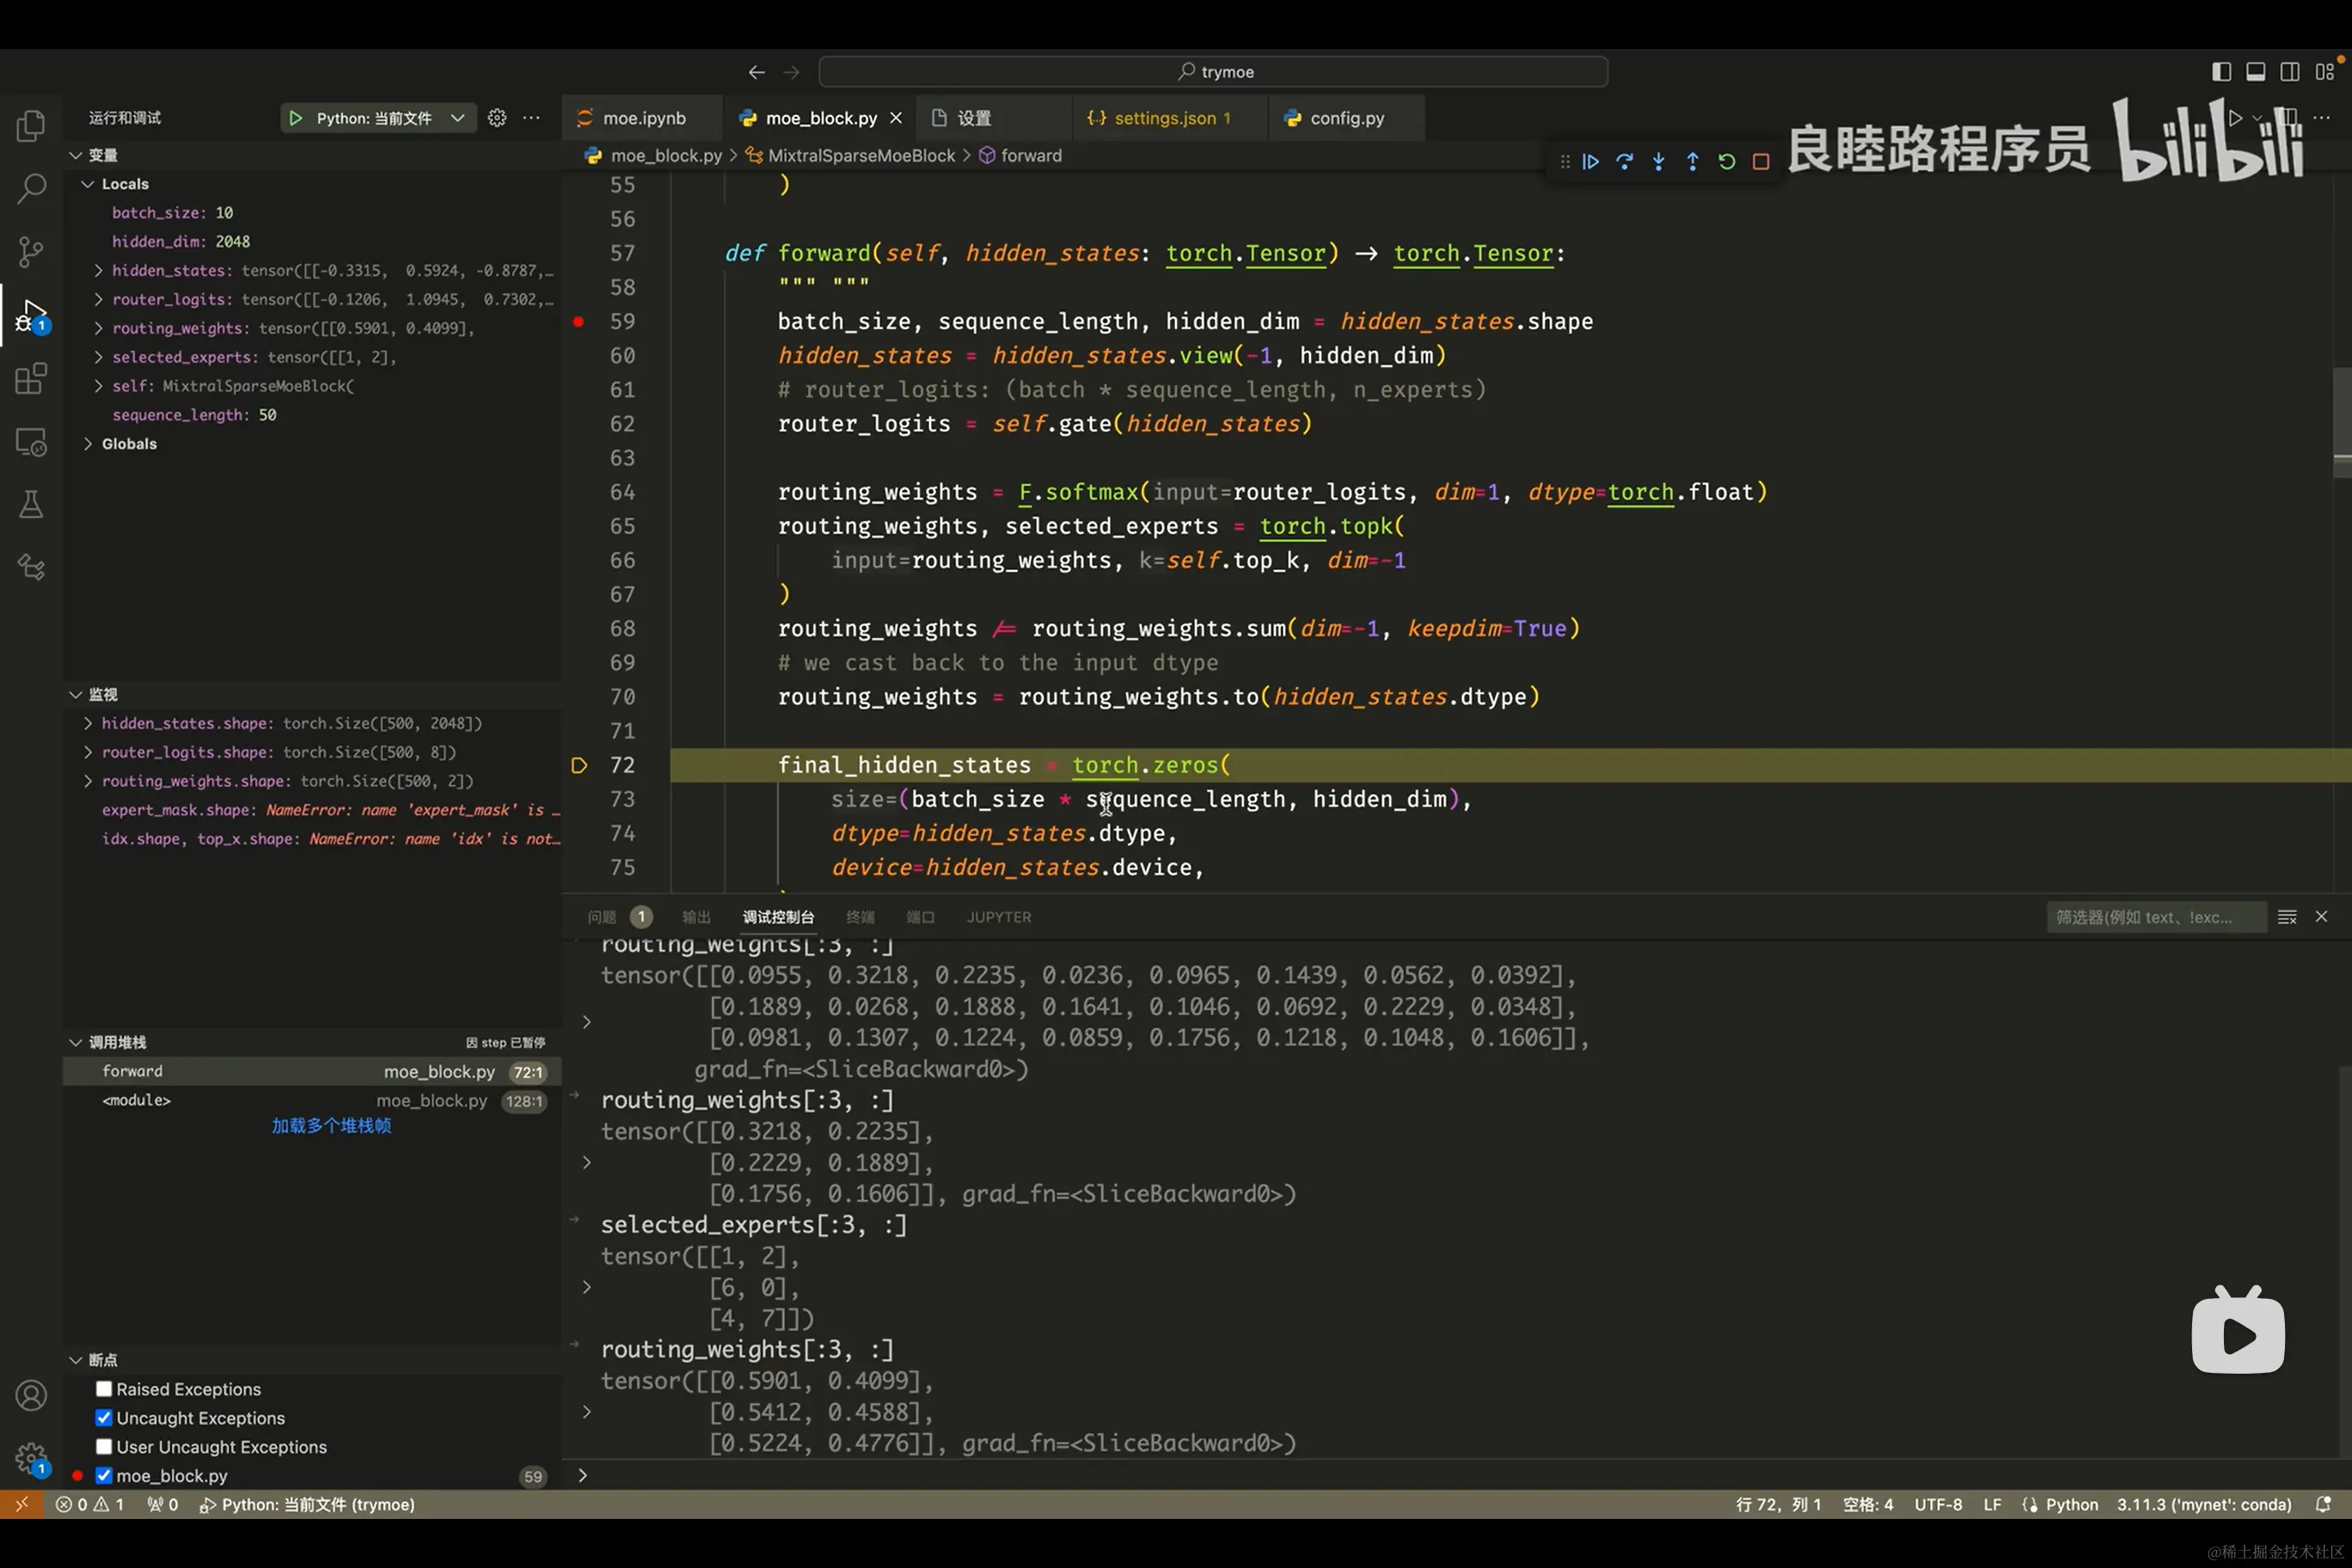Expand the Globals variable group
The width and height of the screenshot is (2352, 1568).
pyautogui.click(x=89, y=444)
